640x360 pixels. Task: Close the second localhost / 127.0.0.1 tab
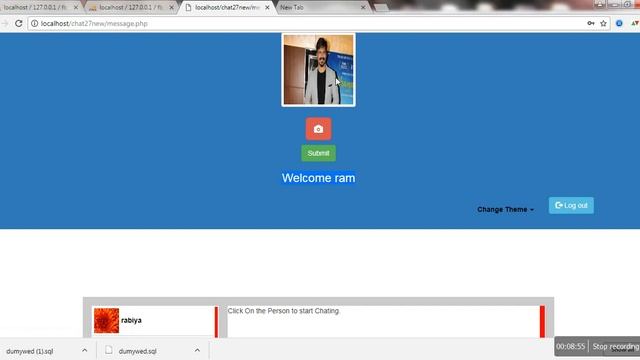tap(171, 7)
